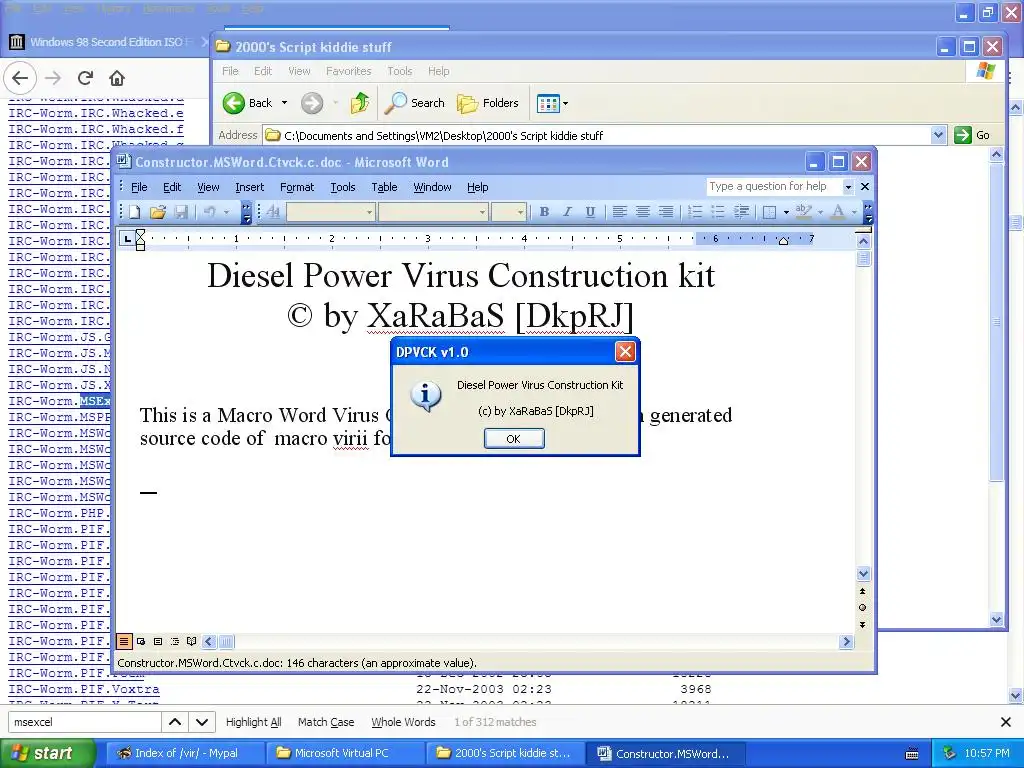Click the Word horizontal scrollbar right arrow

(846, 641)
